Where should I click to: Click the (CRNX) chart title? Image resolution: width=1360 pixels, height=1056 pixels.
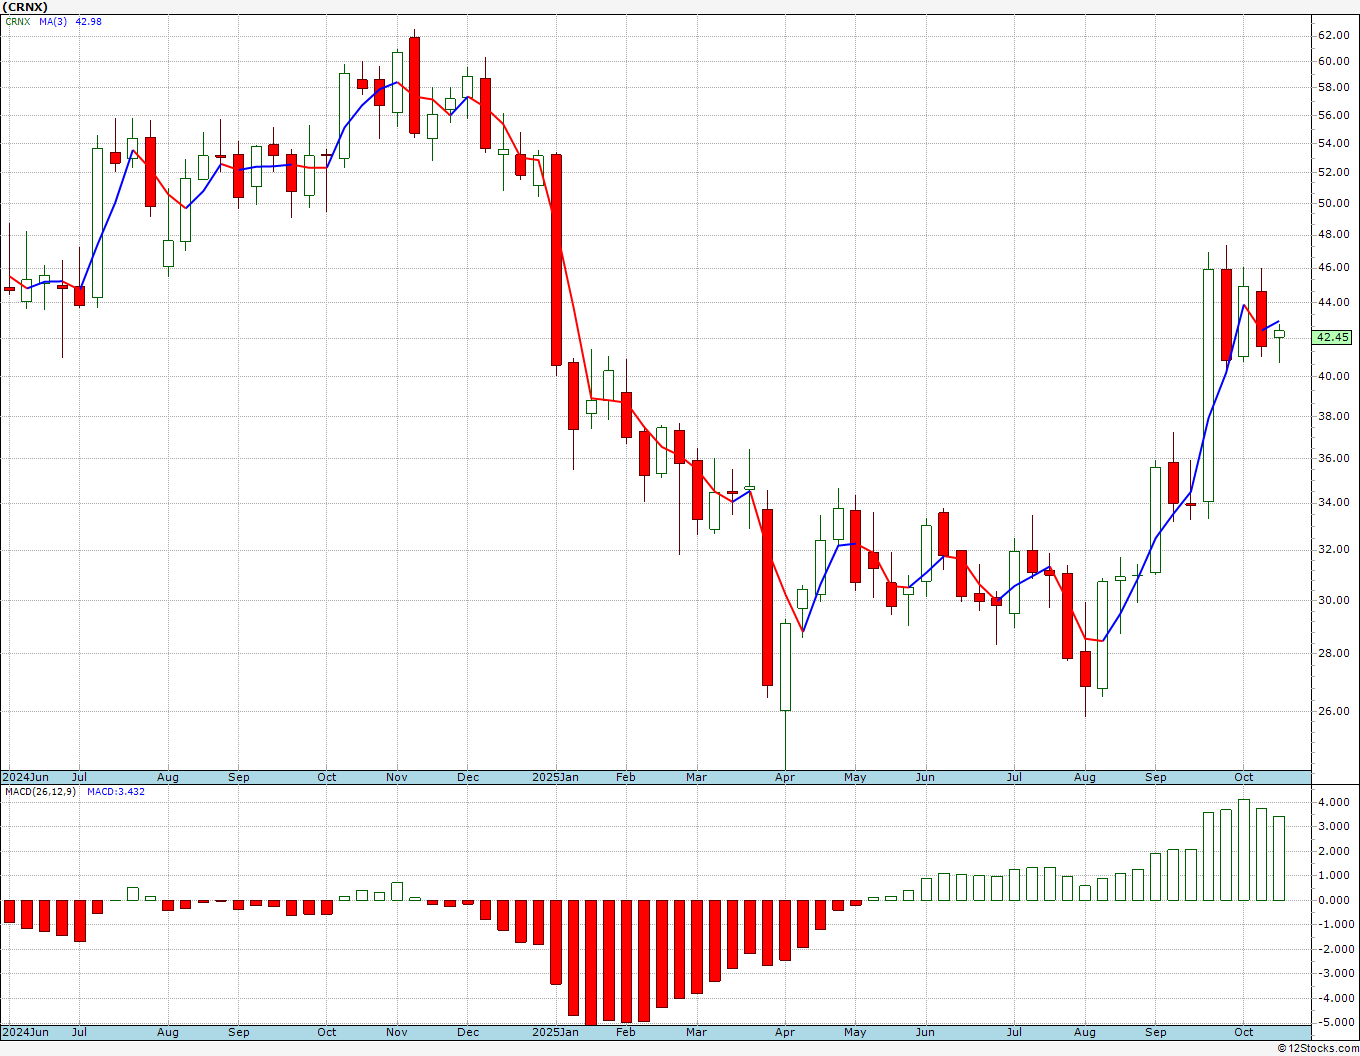[x=24, y=7]
